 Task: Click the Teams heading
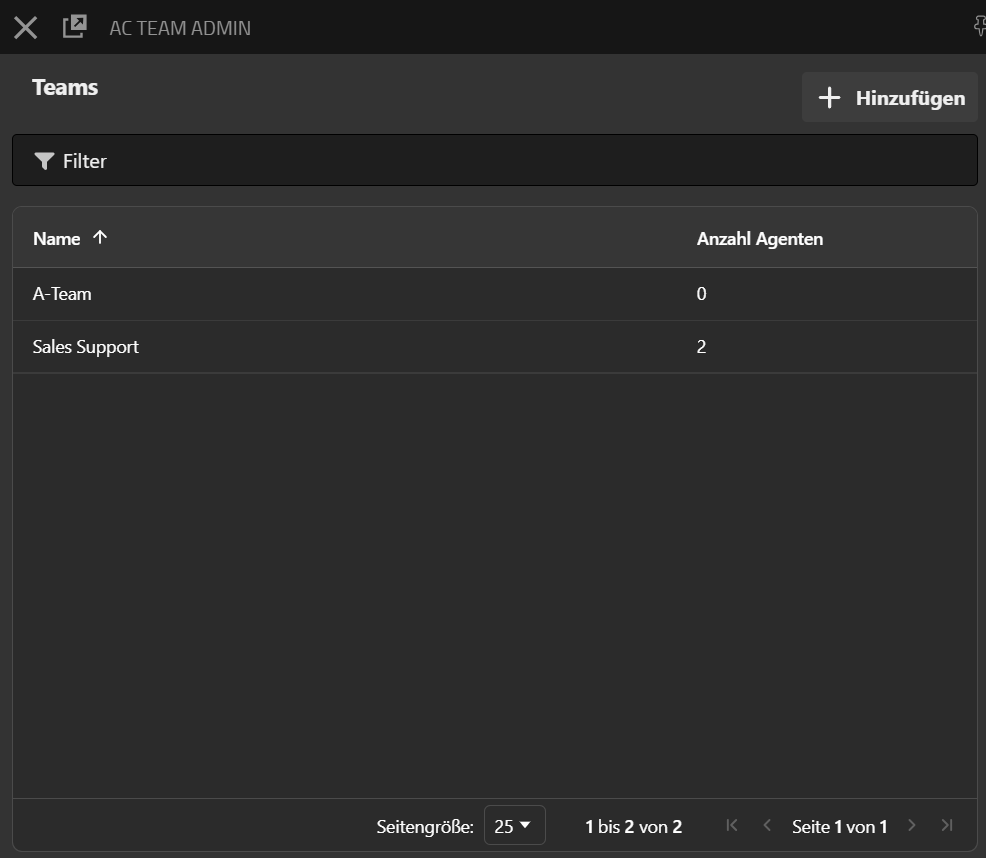[x=65, y=87]
